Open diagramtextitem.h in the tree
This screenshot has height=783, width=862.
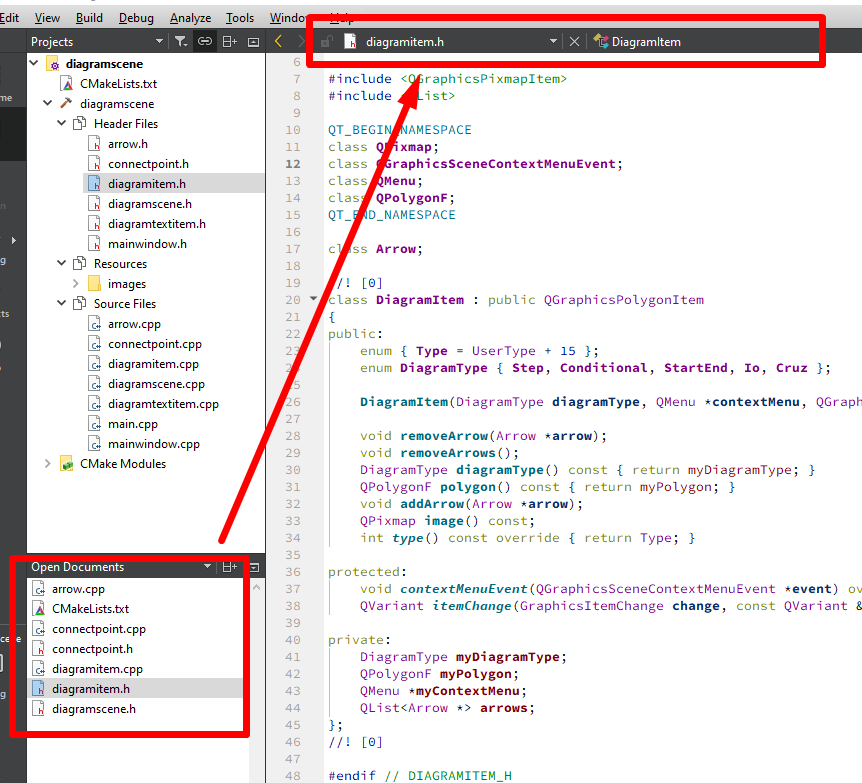click(x=157, y=224)
